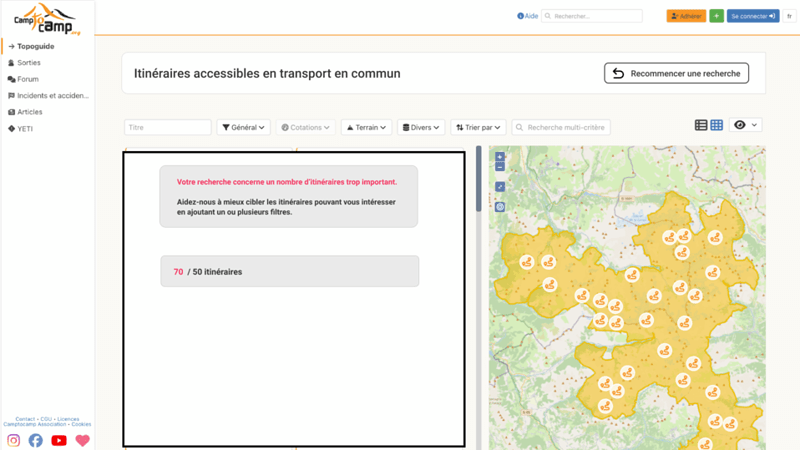The image size is (800, 450).
Task: Switch to list view layout
Action: click(701, 125)
